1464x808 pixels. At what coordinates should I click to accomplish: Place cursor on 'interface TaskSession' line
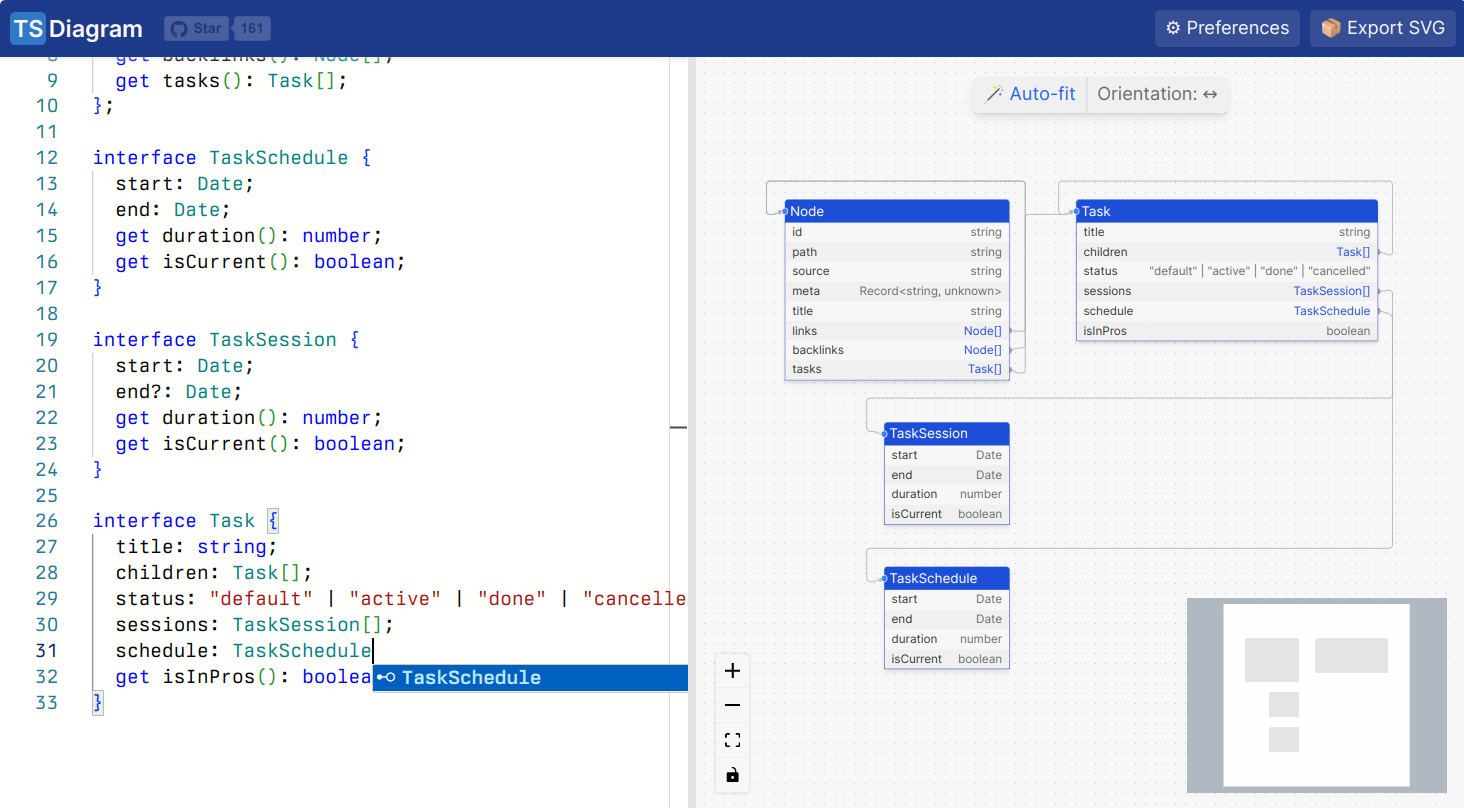pos(226,340)
